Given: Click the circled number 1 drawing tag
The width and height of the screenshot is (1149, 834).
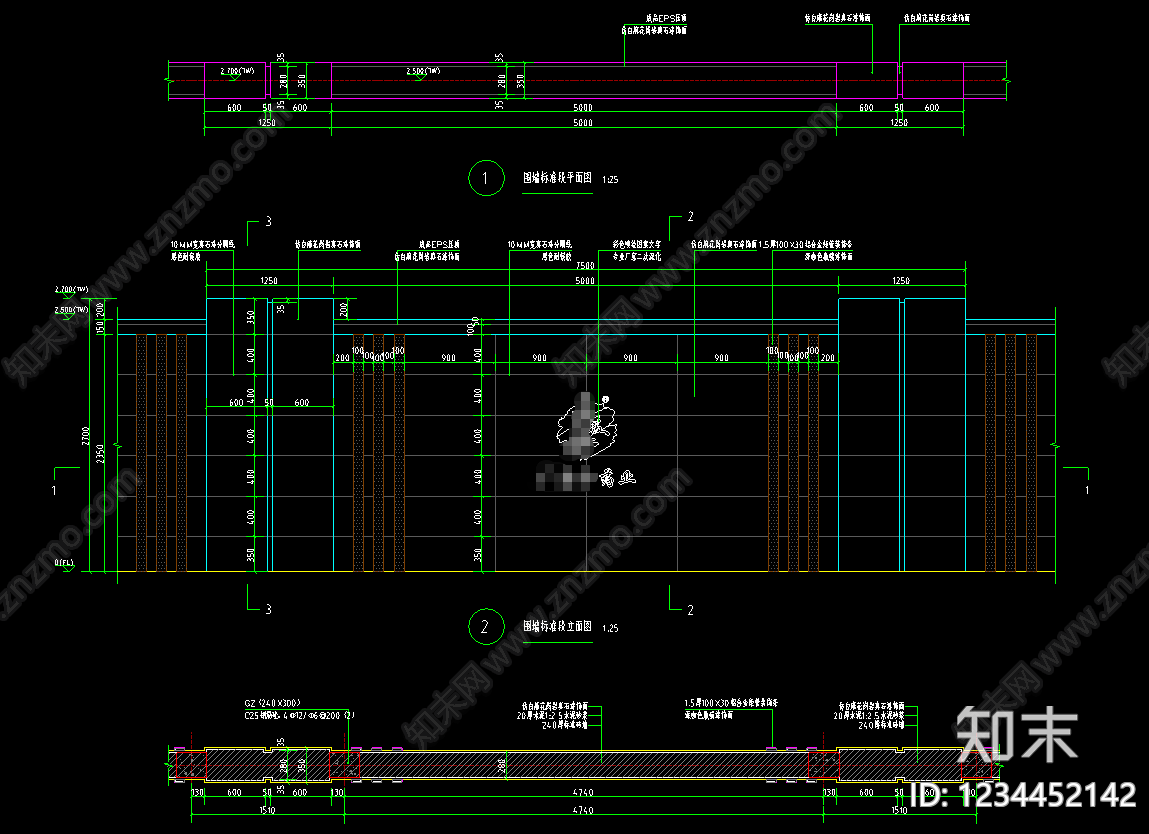Looking at the screenshot, I should [x=486, y=178].
